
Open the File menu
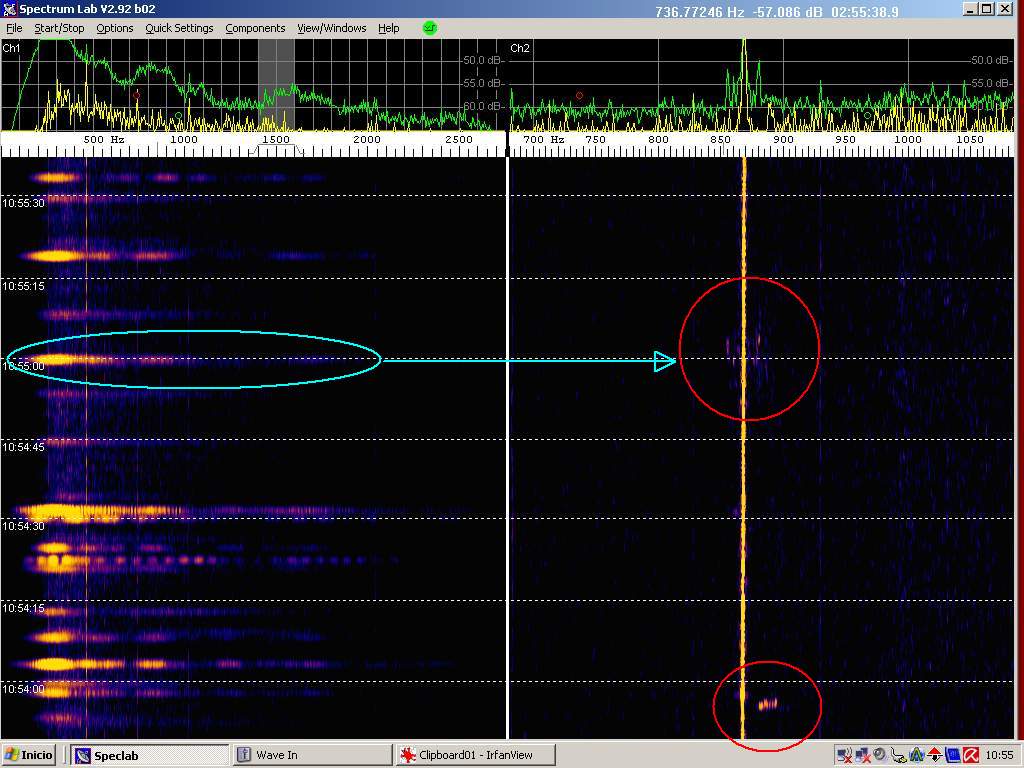click(x=14, y=28)
